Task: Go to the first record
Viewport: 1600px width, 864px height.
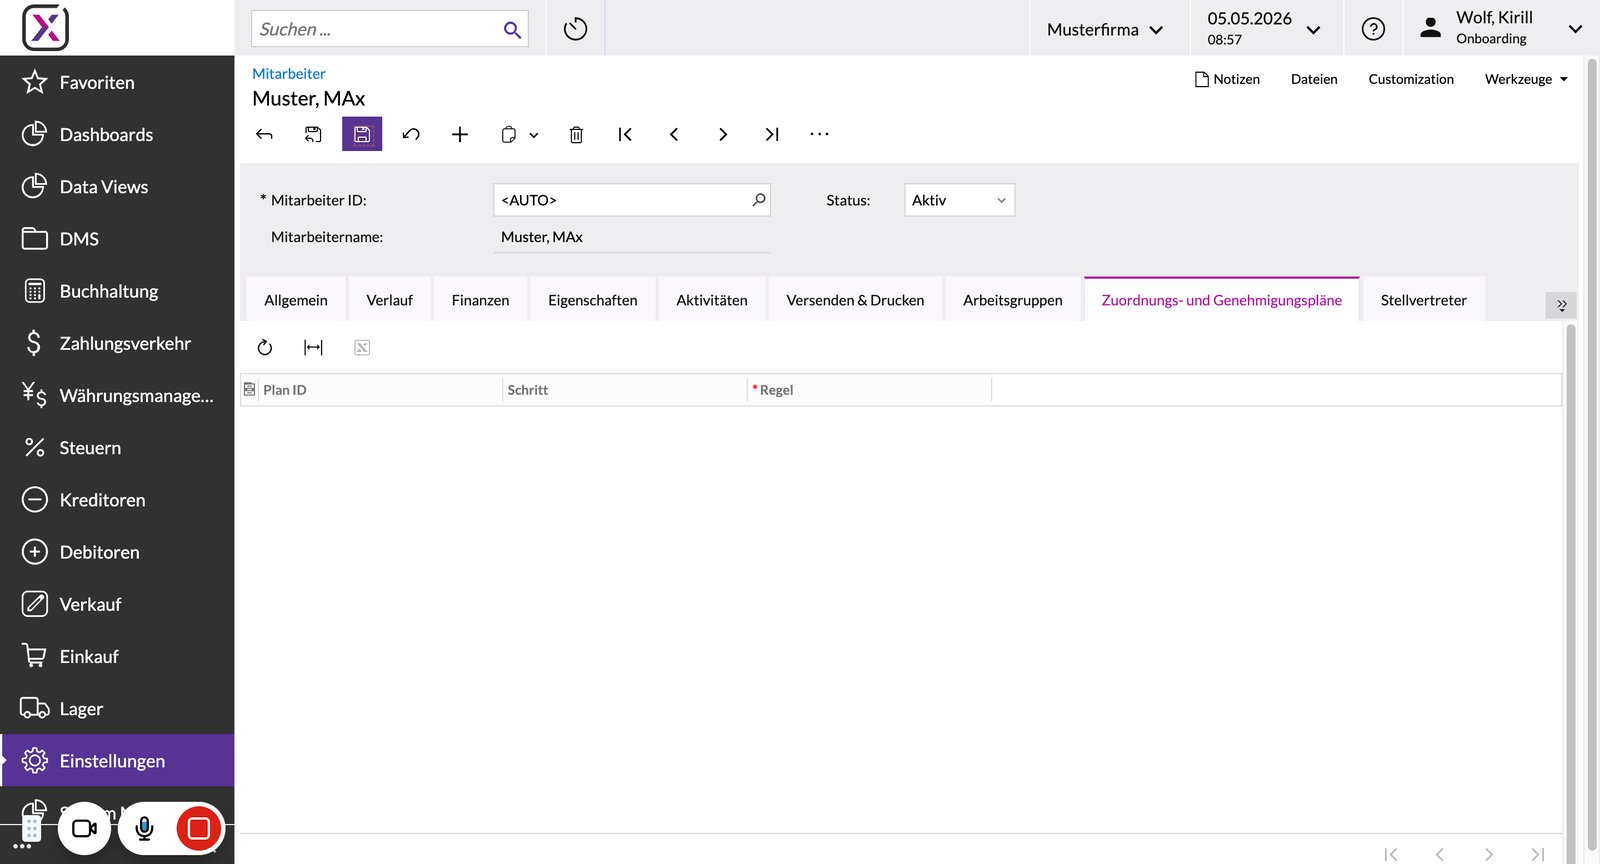Action: (625, 134)
